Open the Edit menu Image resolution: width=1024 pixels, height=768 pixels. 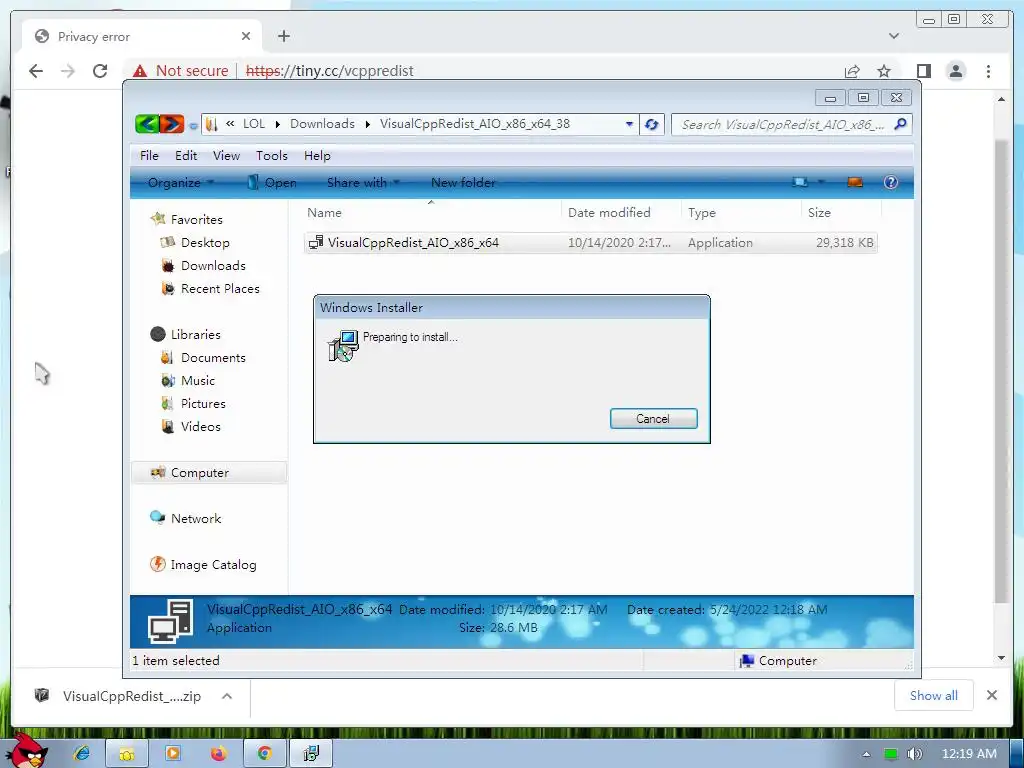tap(185, 155)
